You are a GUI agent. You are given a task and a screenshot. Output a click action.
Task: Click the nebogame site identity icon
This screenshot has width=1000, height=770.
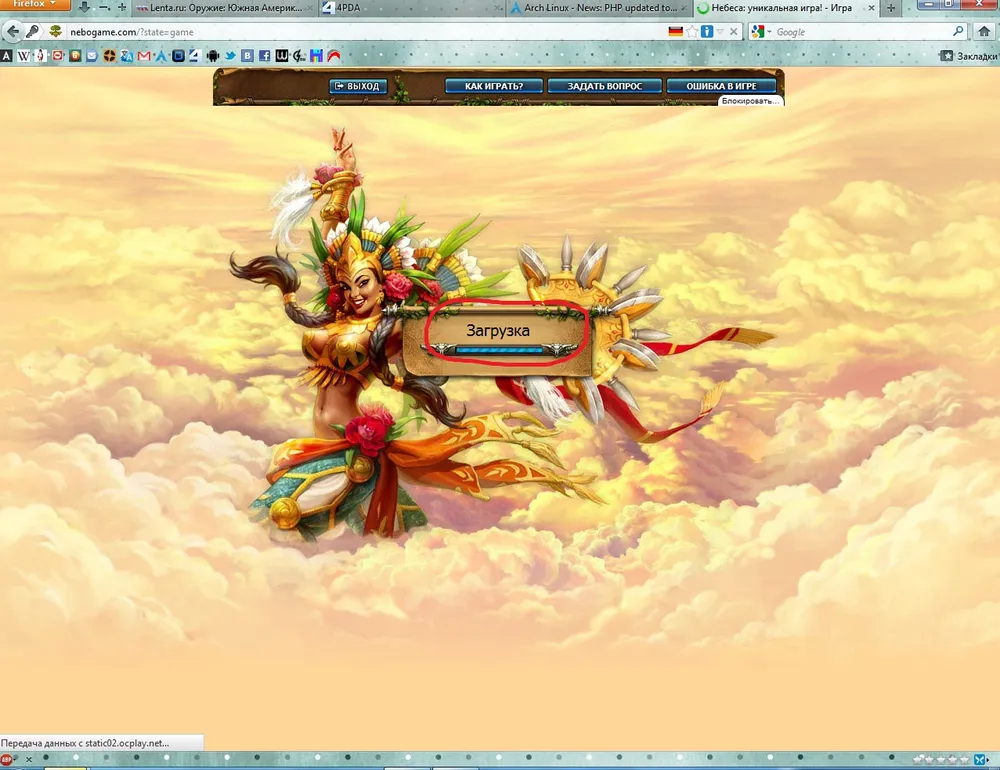pyautogui.click(x=56, y=31)
